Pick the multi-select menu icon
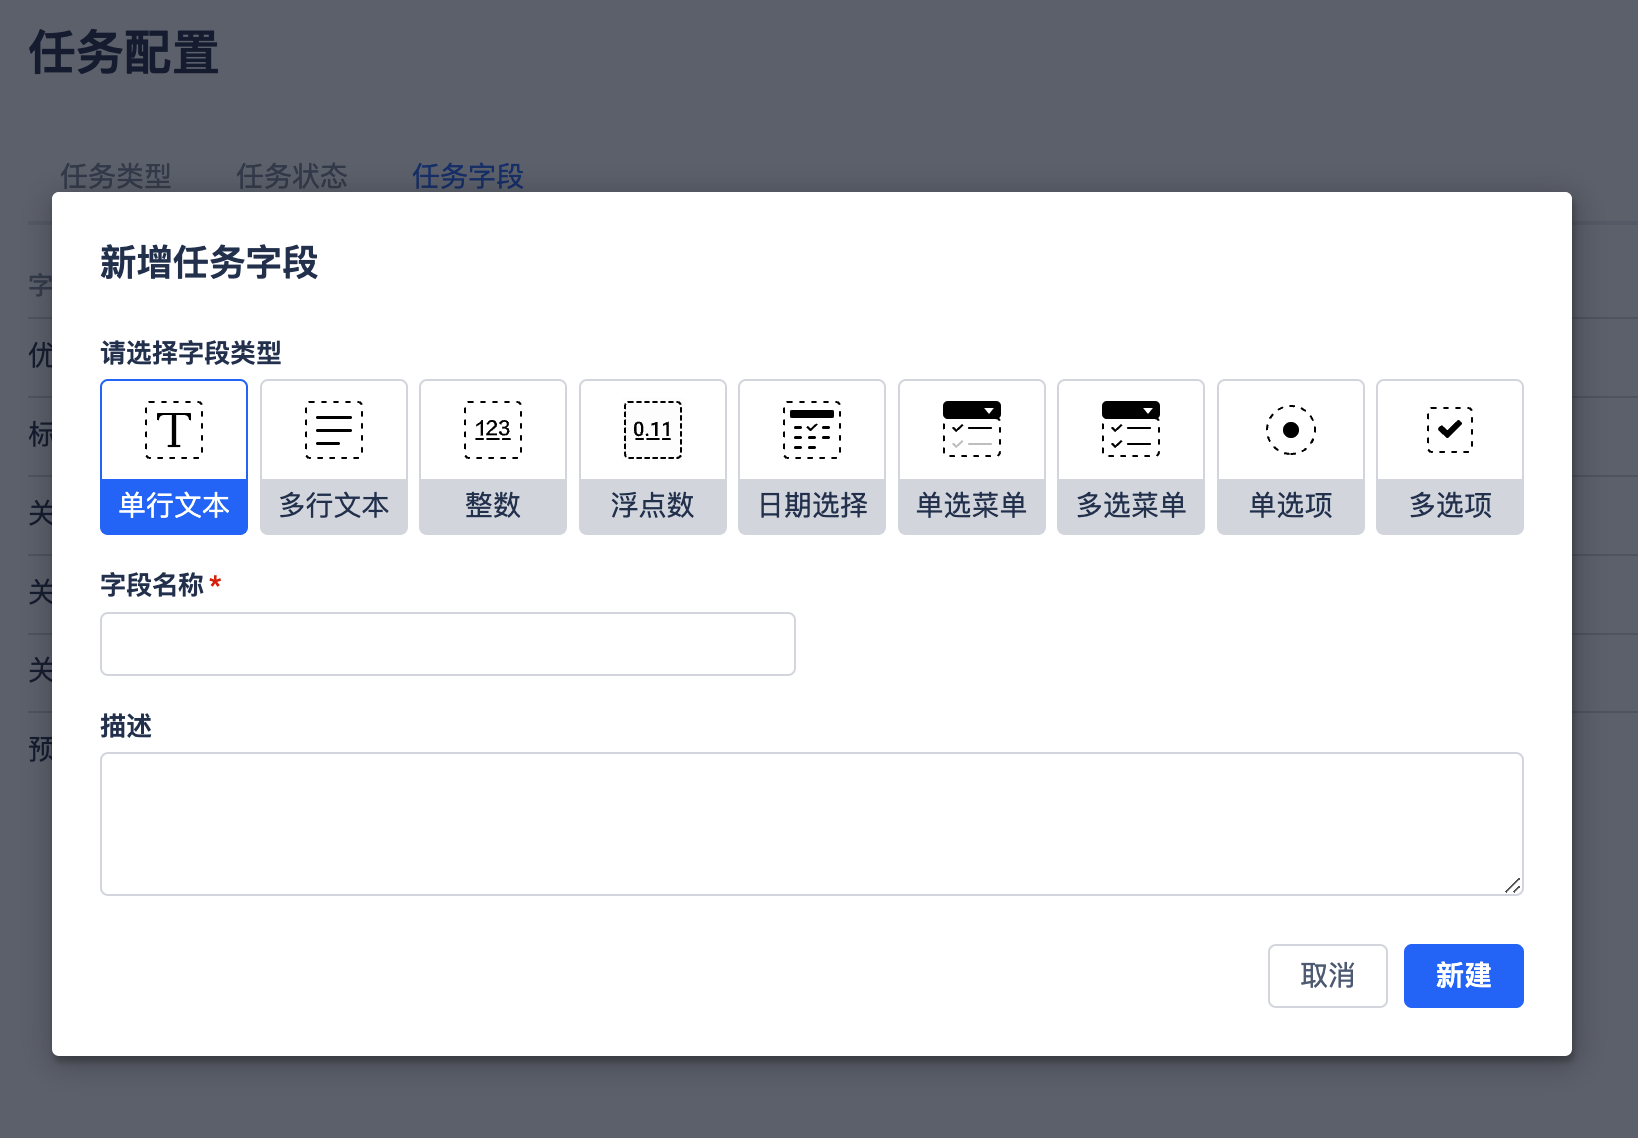Screen dimensions: 1638x1138 1131,429
